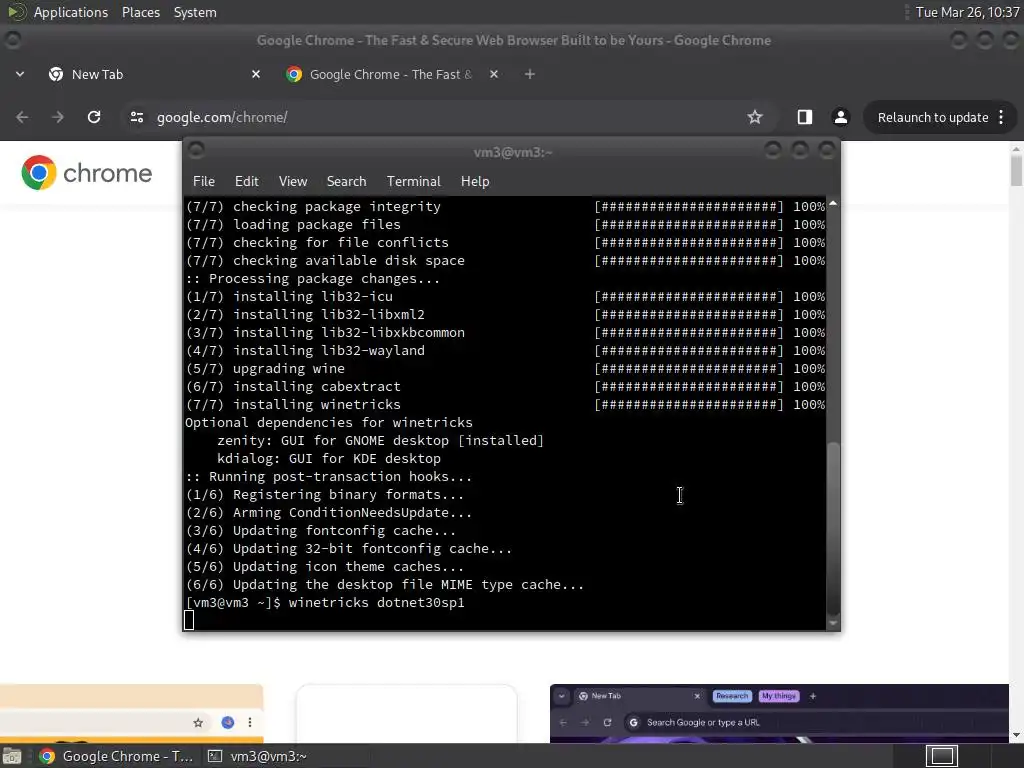Click the terminal scrollbar up arrow
The height and width of the screenshot is (768, 1024).
point(833,204)
